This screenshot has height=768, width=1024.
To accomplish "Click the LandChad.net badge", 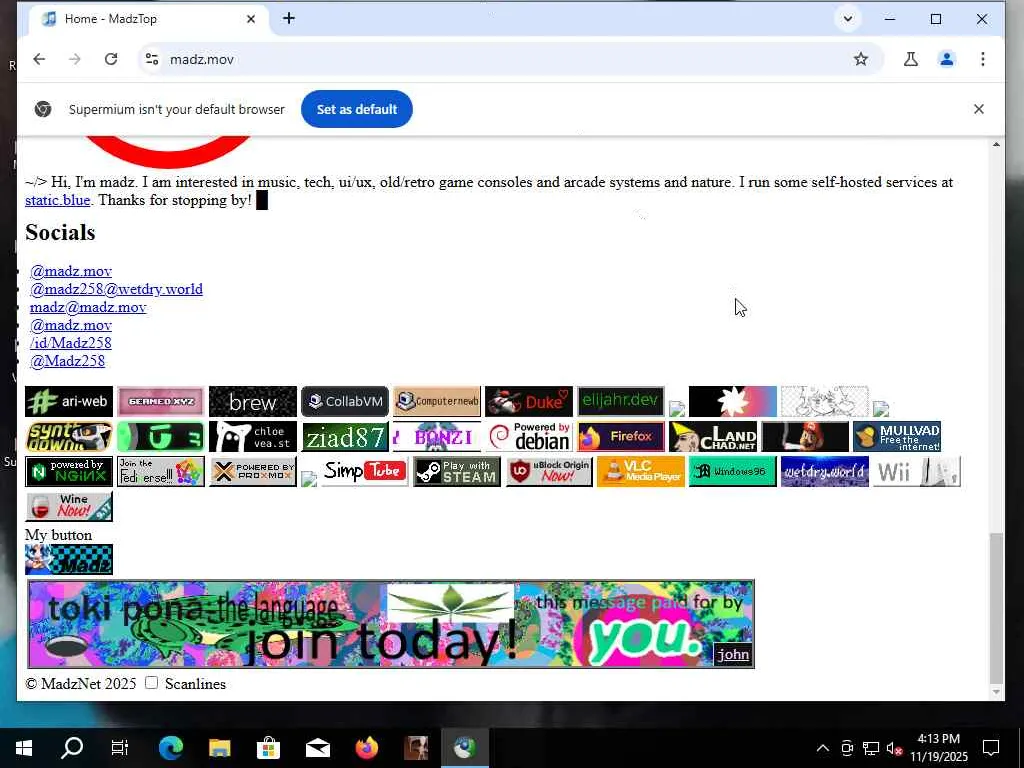I will coord(713,436).
